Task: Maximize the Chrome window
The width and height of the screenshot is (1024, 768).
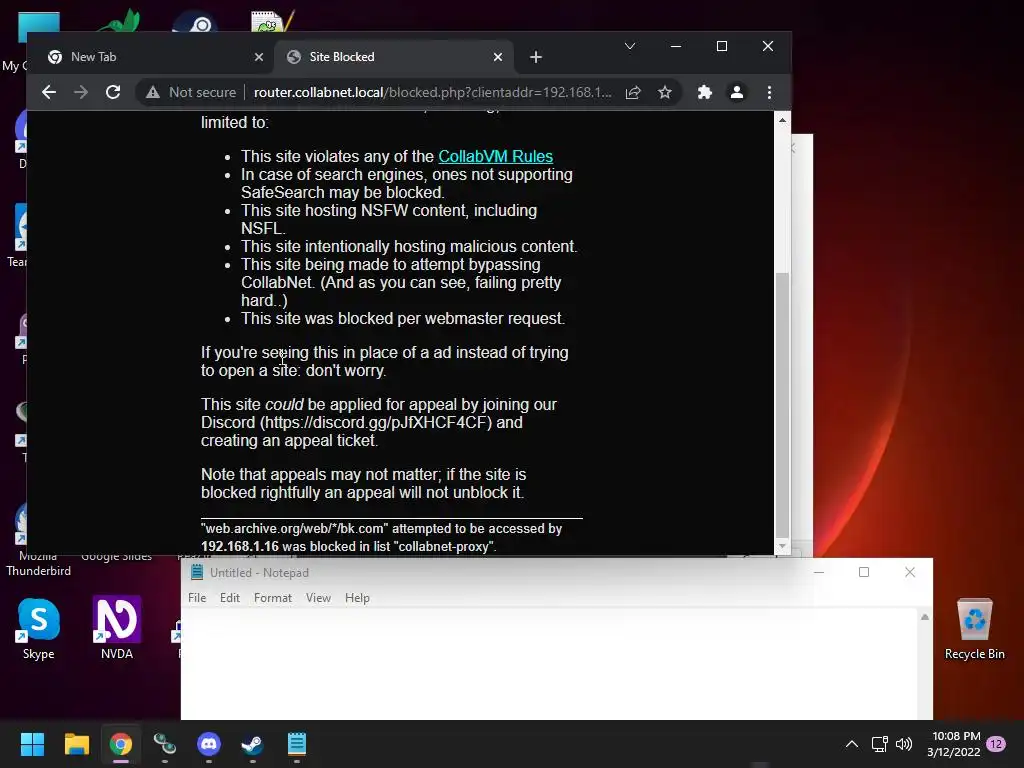Action: (722, 46)
